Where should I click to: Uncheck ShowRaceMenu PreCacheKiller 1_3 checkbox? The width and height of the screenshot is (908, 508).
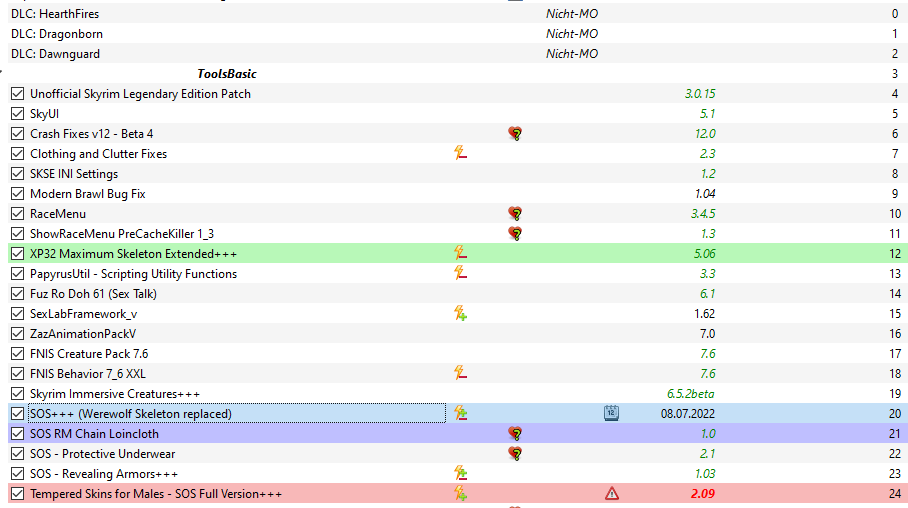coord(17,233)
